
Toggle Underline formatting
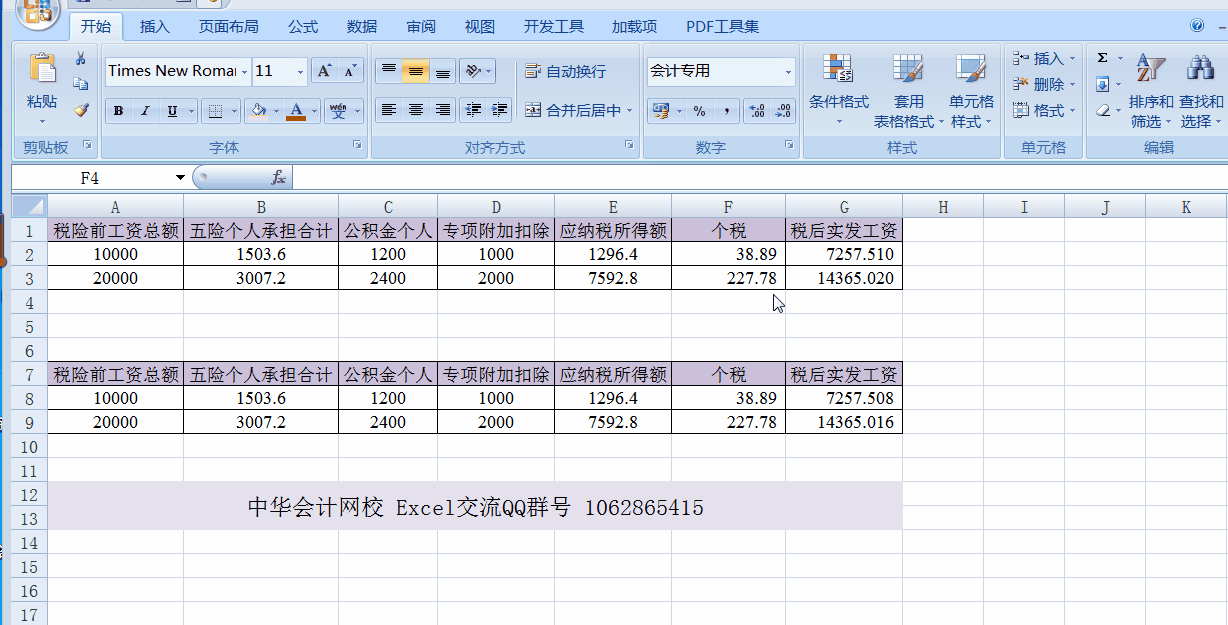[172, 111]
